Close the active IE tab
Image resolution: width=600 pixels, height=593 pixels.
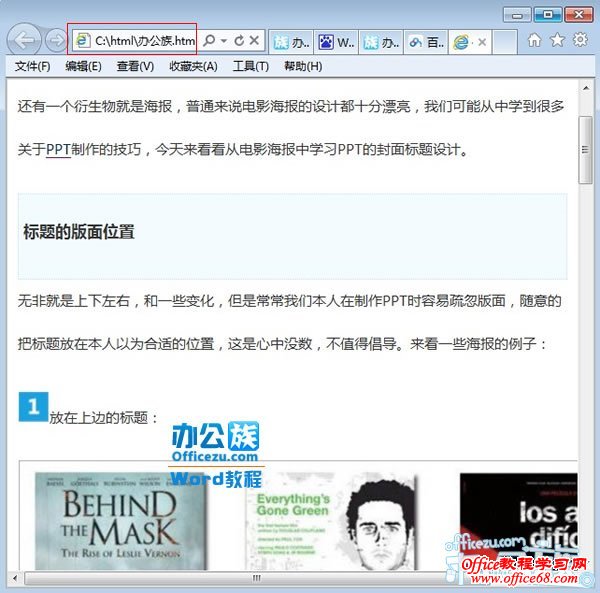[482, 42]
